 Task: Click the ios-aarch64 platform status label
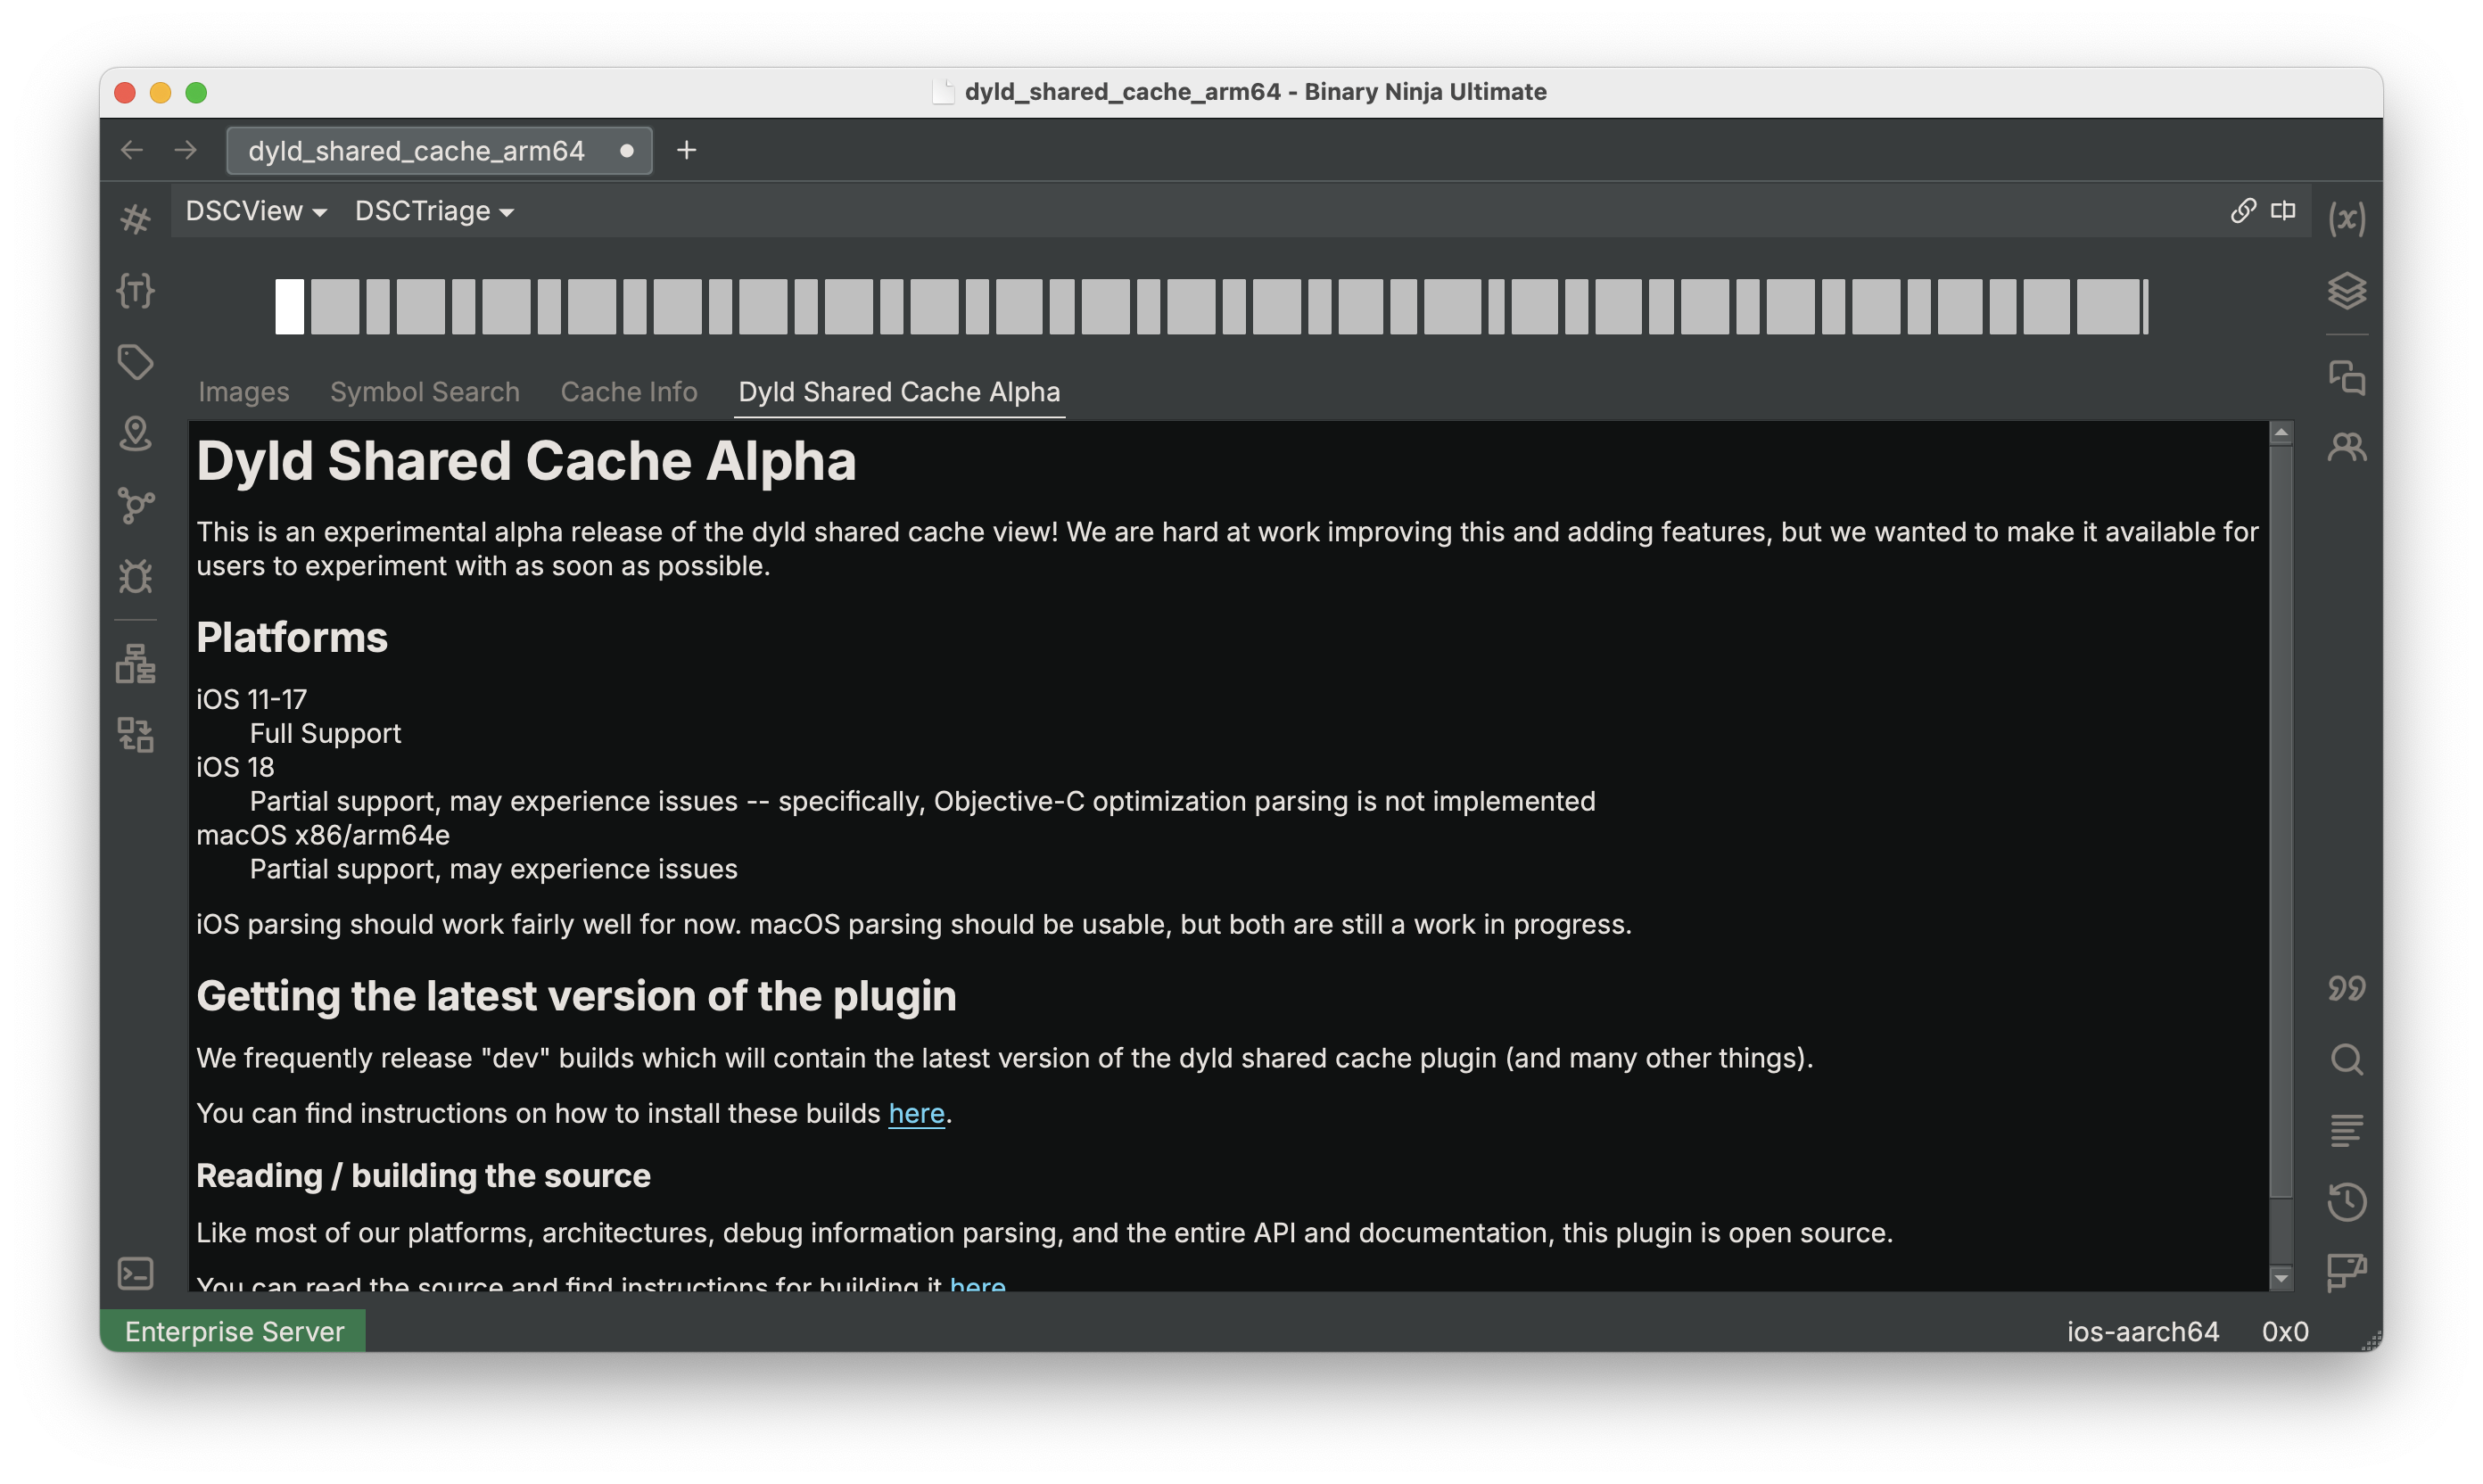coord(2143,1331)
